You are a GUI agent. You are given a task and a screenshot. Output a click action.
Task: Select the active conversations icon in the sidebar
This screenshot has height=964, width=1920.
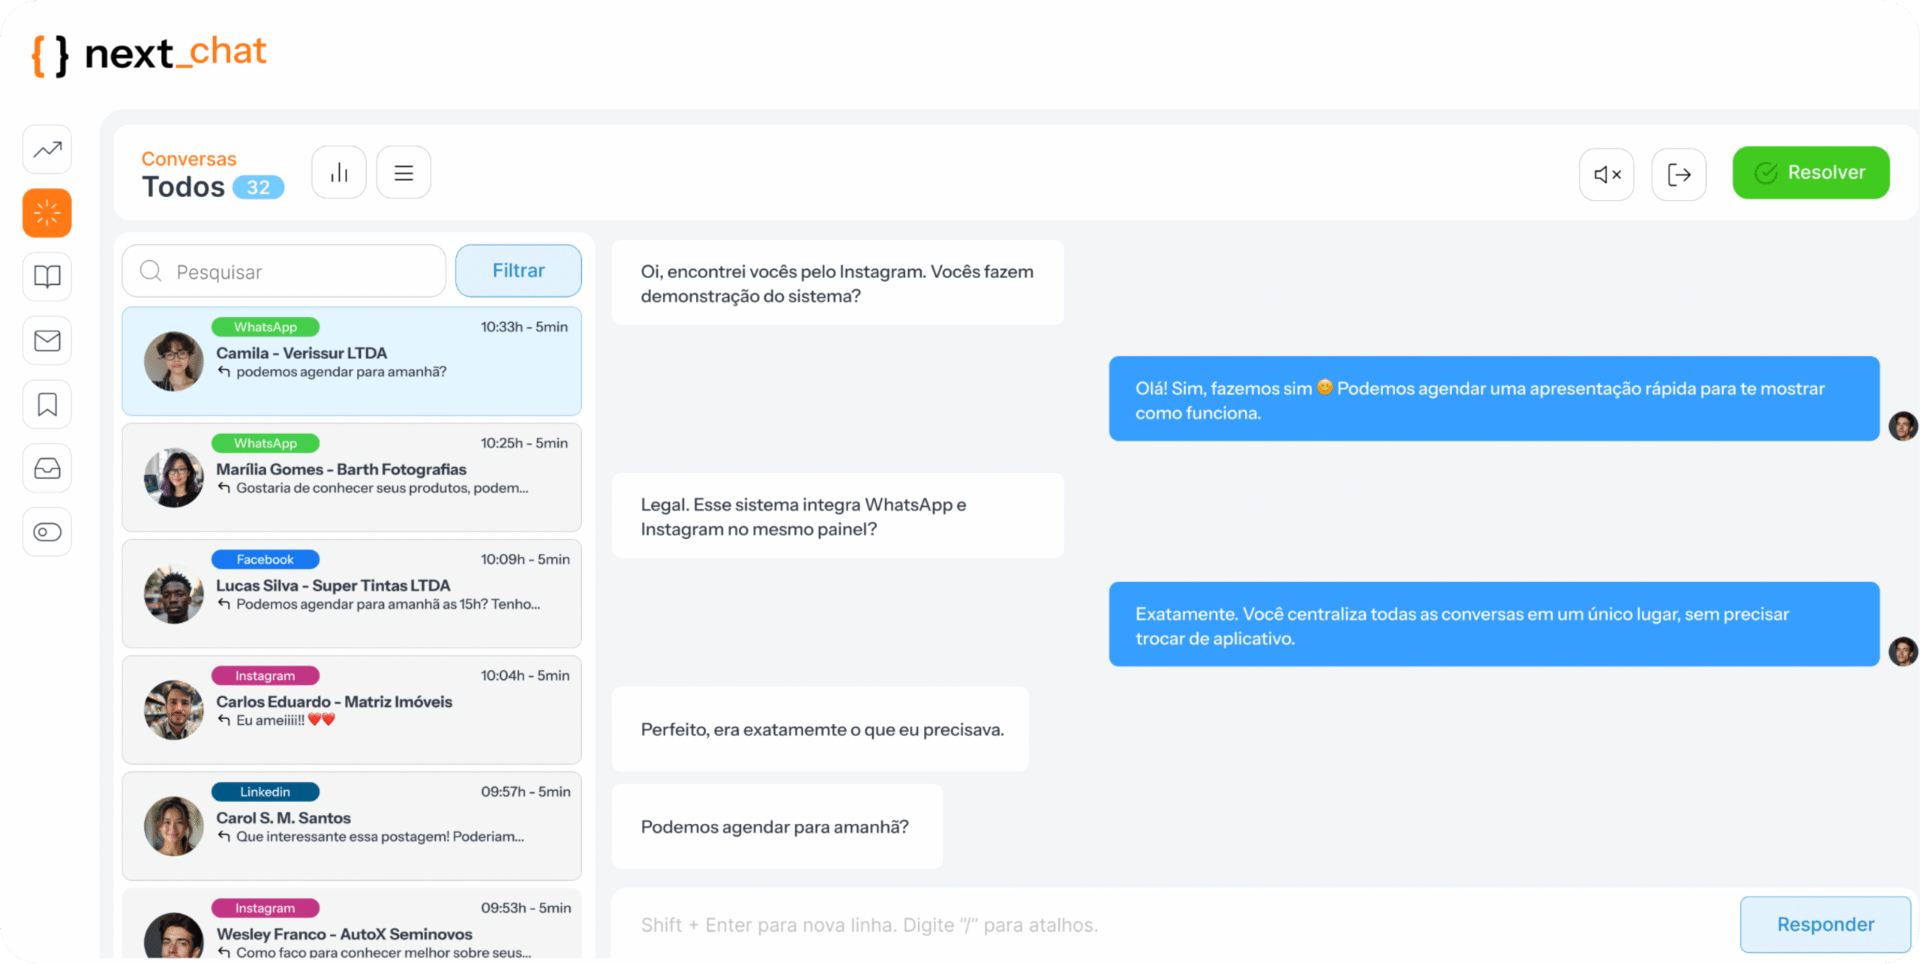46,212
